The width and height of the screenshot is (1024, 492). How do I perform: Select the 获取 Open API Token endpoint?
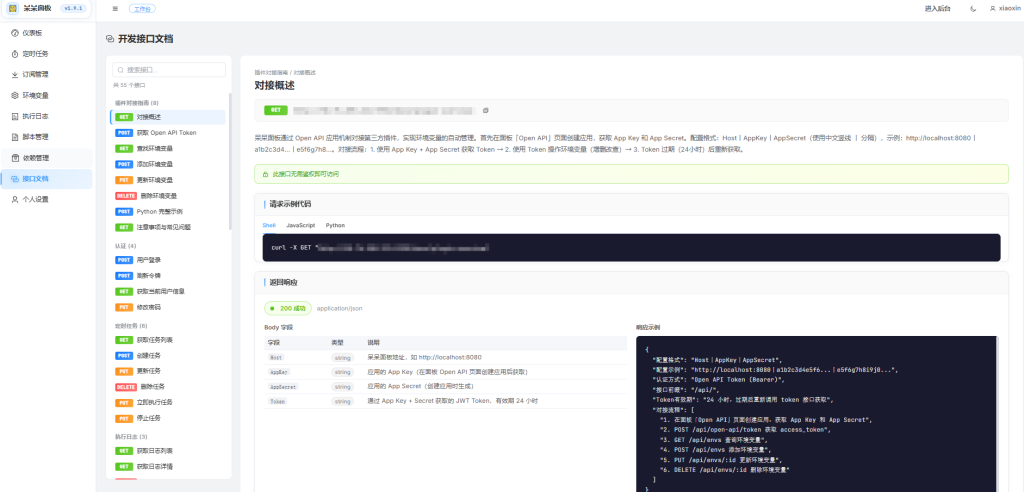click(166, 132)
